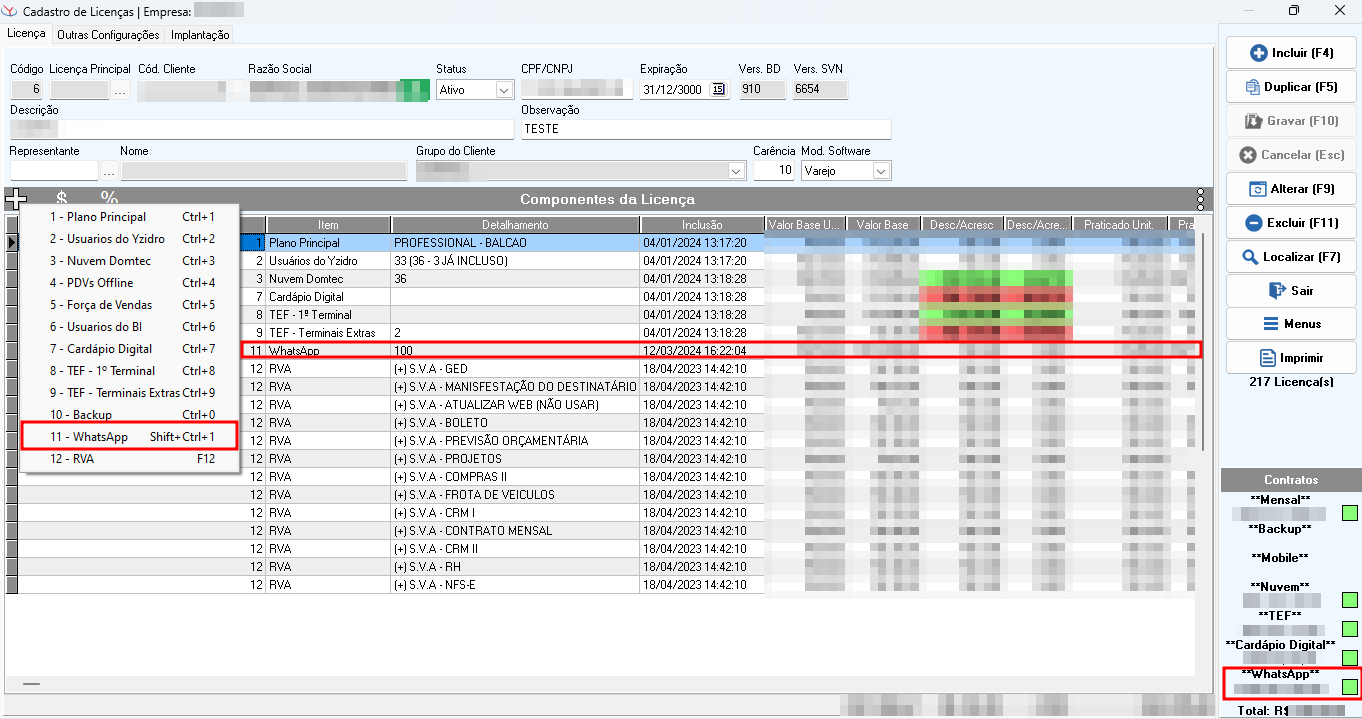Pick '7 - Cardápio Digital' from the menu
The width and height of the screenshot is (1362, 719).
pos(130,349)
